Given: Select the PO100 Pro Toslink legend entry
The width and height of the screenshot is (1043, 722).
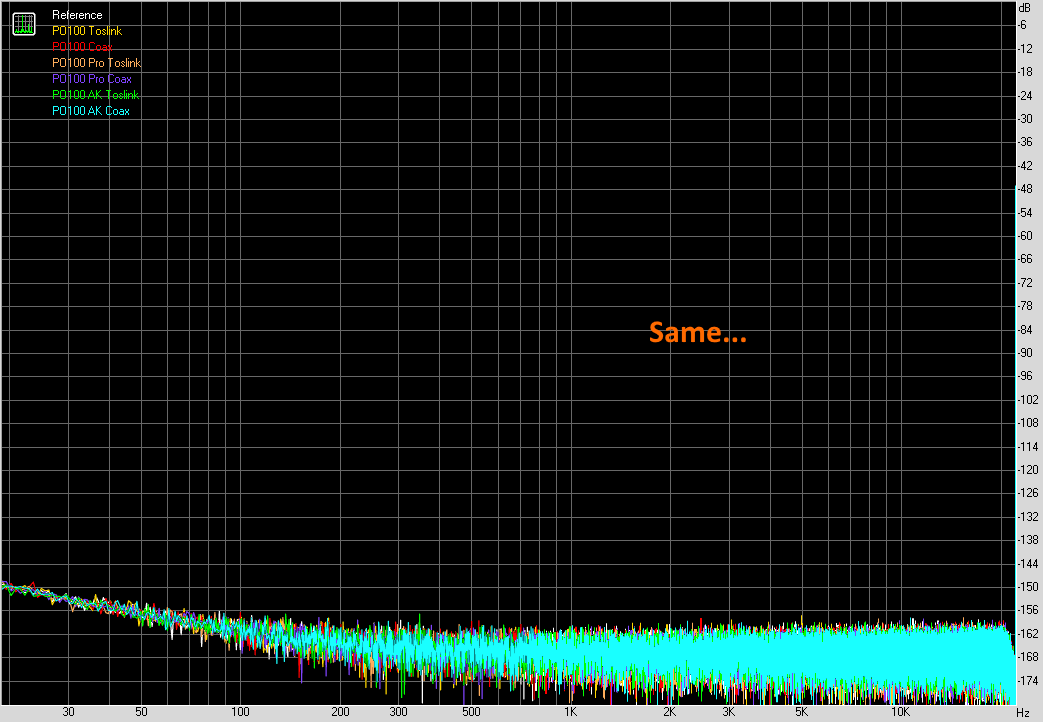Looking at the screenshot, I should point(96,63).
